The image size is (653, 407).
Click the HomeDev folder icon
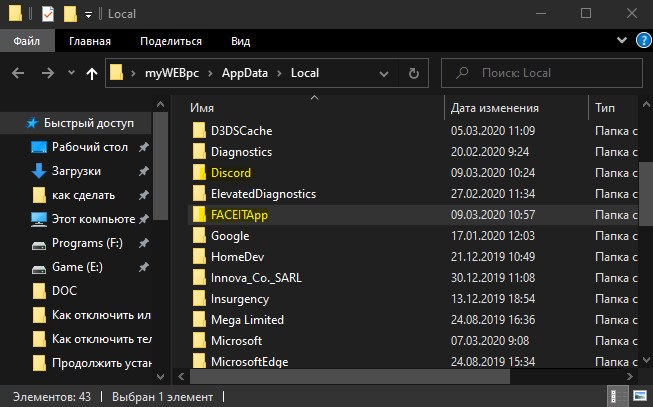coord(199,257)
